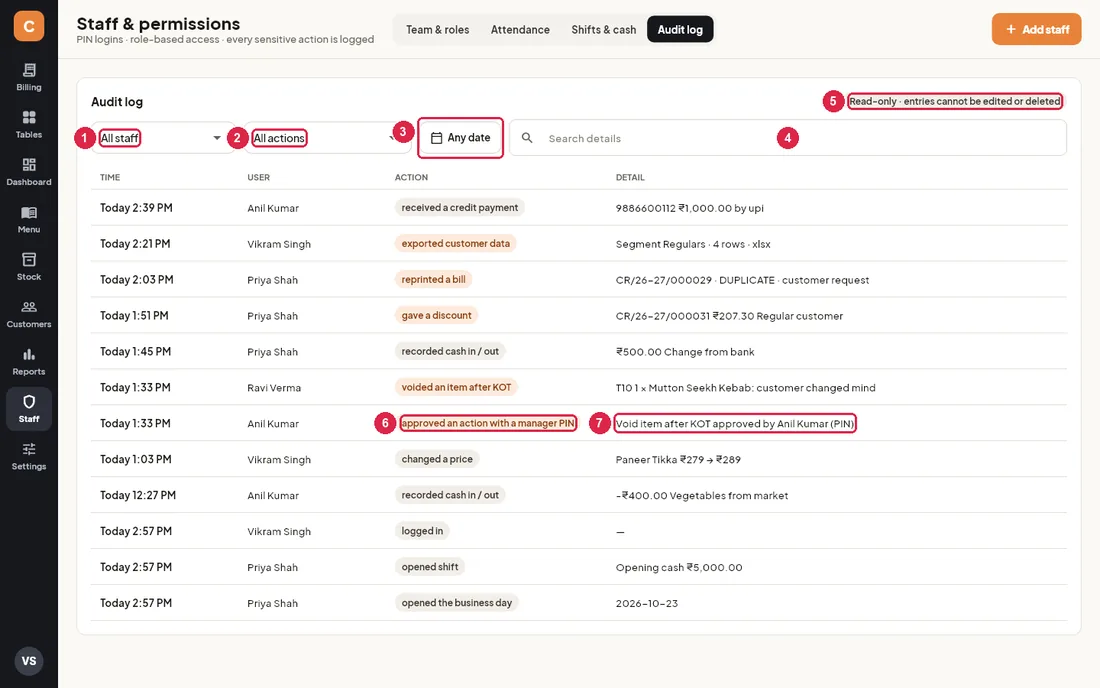The image size is (1100, 688).
Task: Go to Tables in the sidebar
Action: click(29, 125)
